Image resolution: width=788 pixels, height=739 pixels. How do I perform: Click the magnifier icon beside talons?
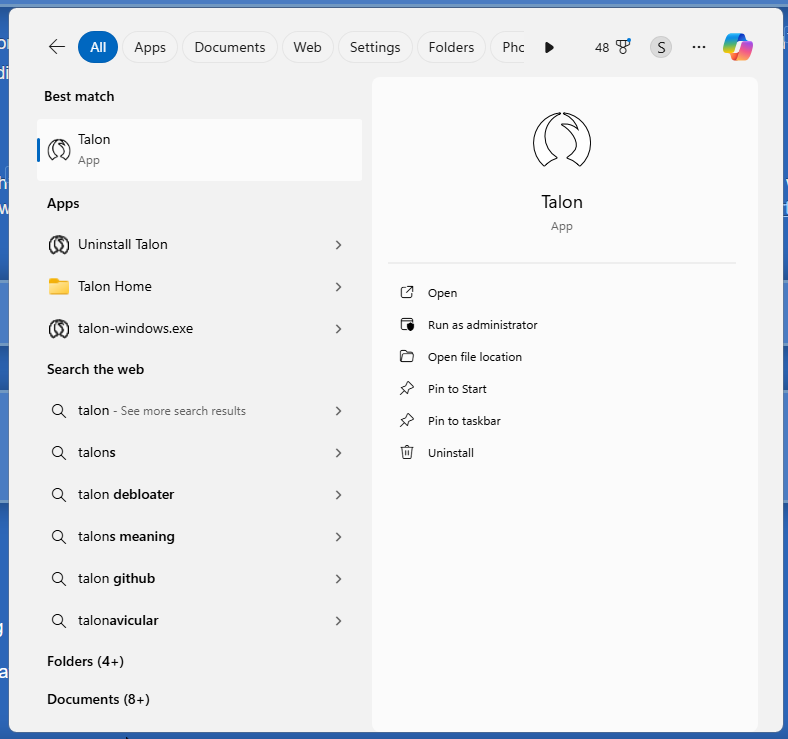pos(59,453)
